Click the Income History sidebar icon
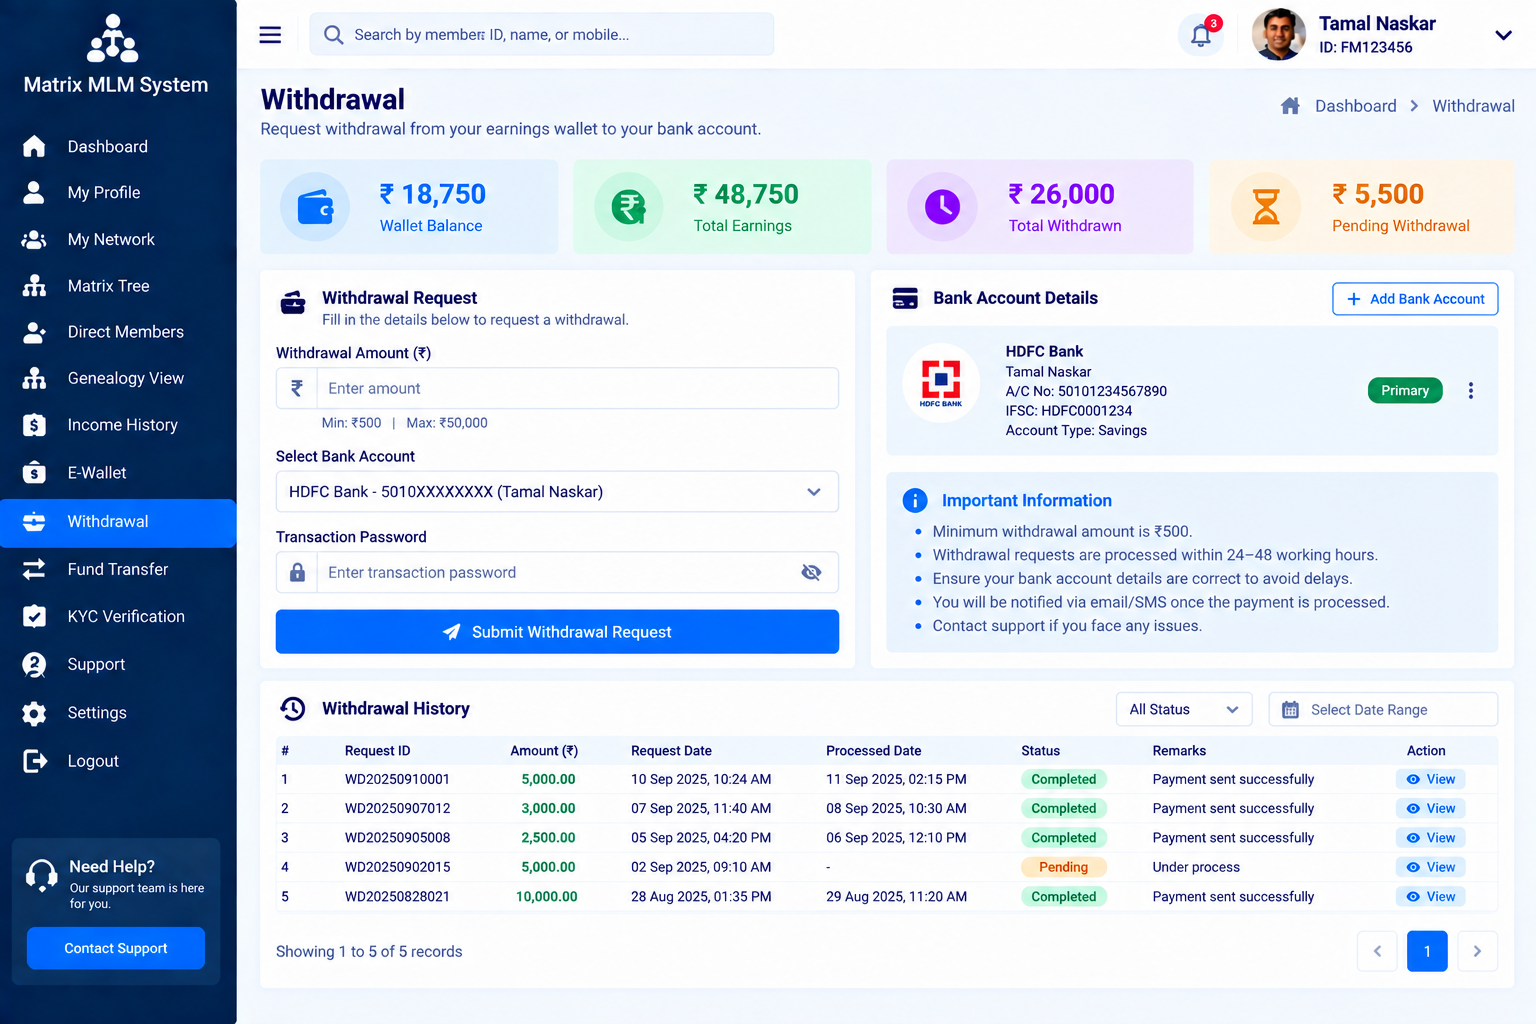 point(34,425)
